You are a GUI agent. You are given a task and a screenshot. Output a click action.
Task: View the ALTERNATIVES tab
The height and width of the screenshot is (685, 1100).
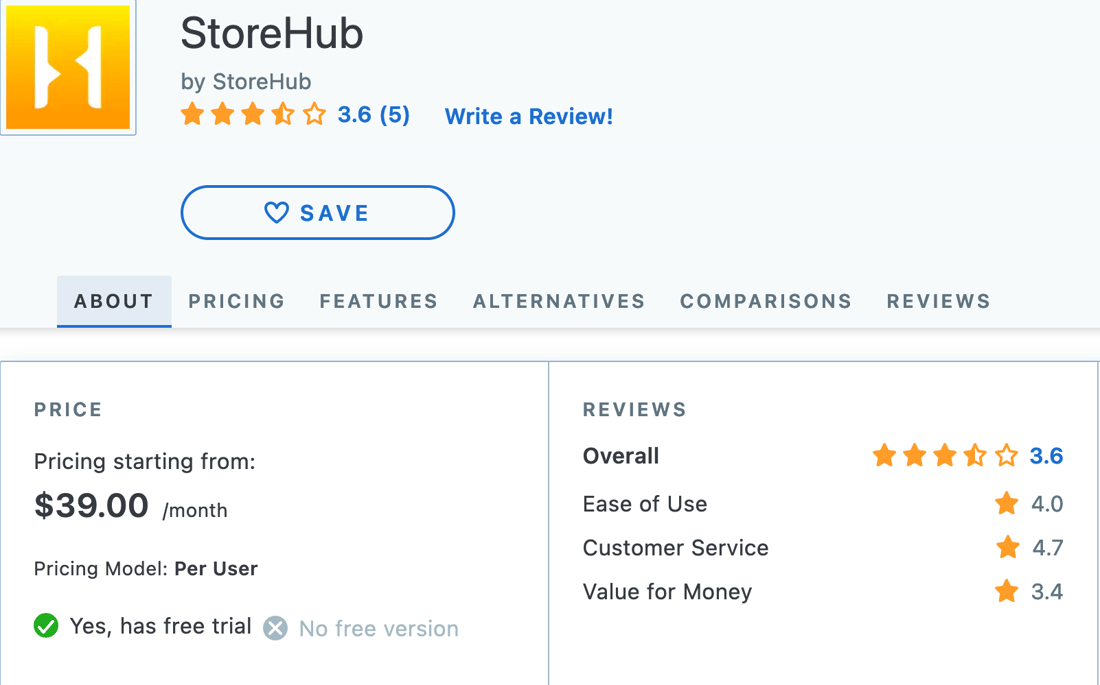[x=558, y=301]
